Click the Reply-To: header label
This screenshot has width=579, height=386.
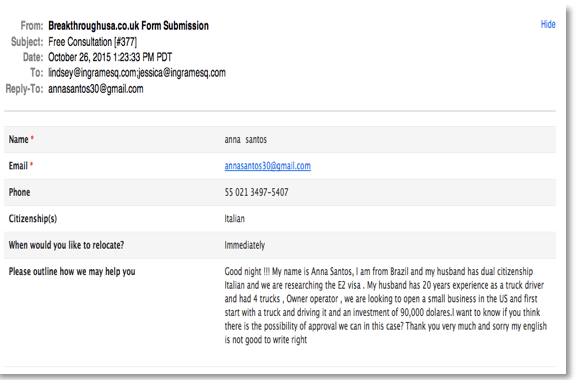[x=24, y=89]
